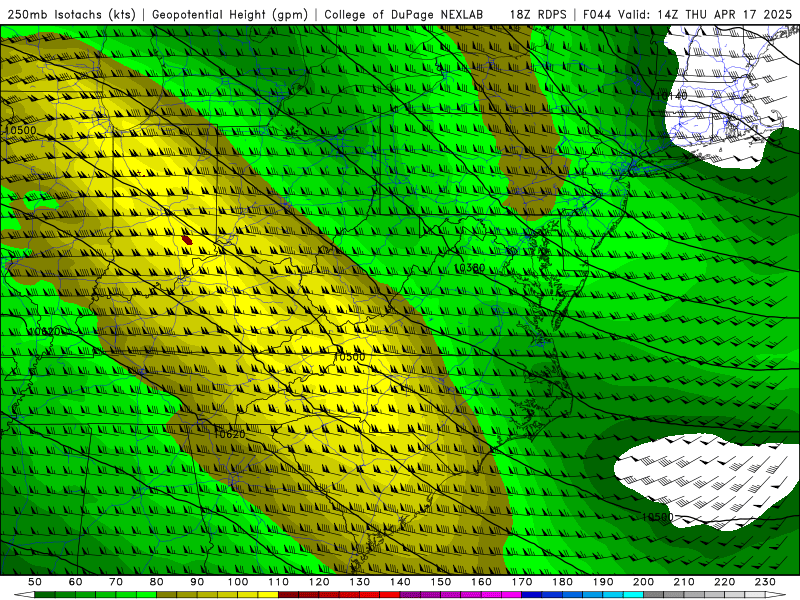Screen dimensions: 800x600
Task: Click the 190 value on color scale
Action: click(603, 582)
